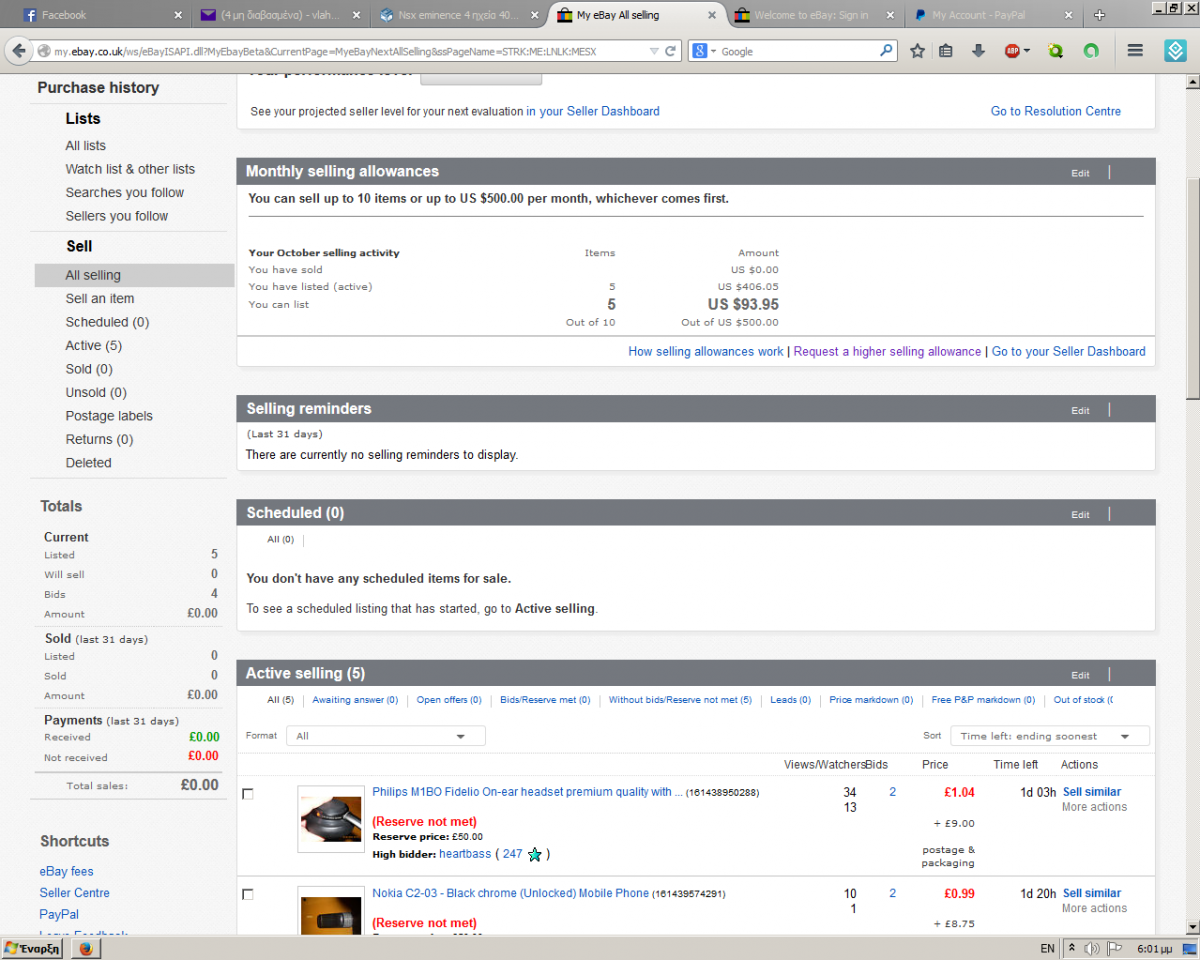Open More actions for Nokia C2-03
This screenshot has height=960, width=1200.
point(1094,908)
